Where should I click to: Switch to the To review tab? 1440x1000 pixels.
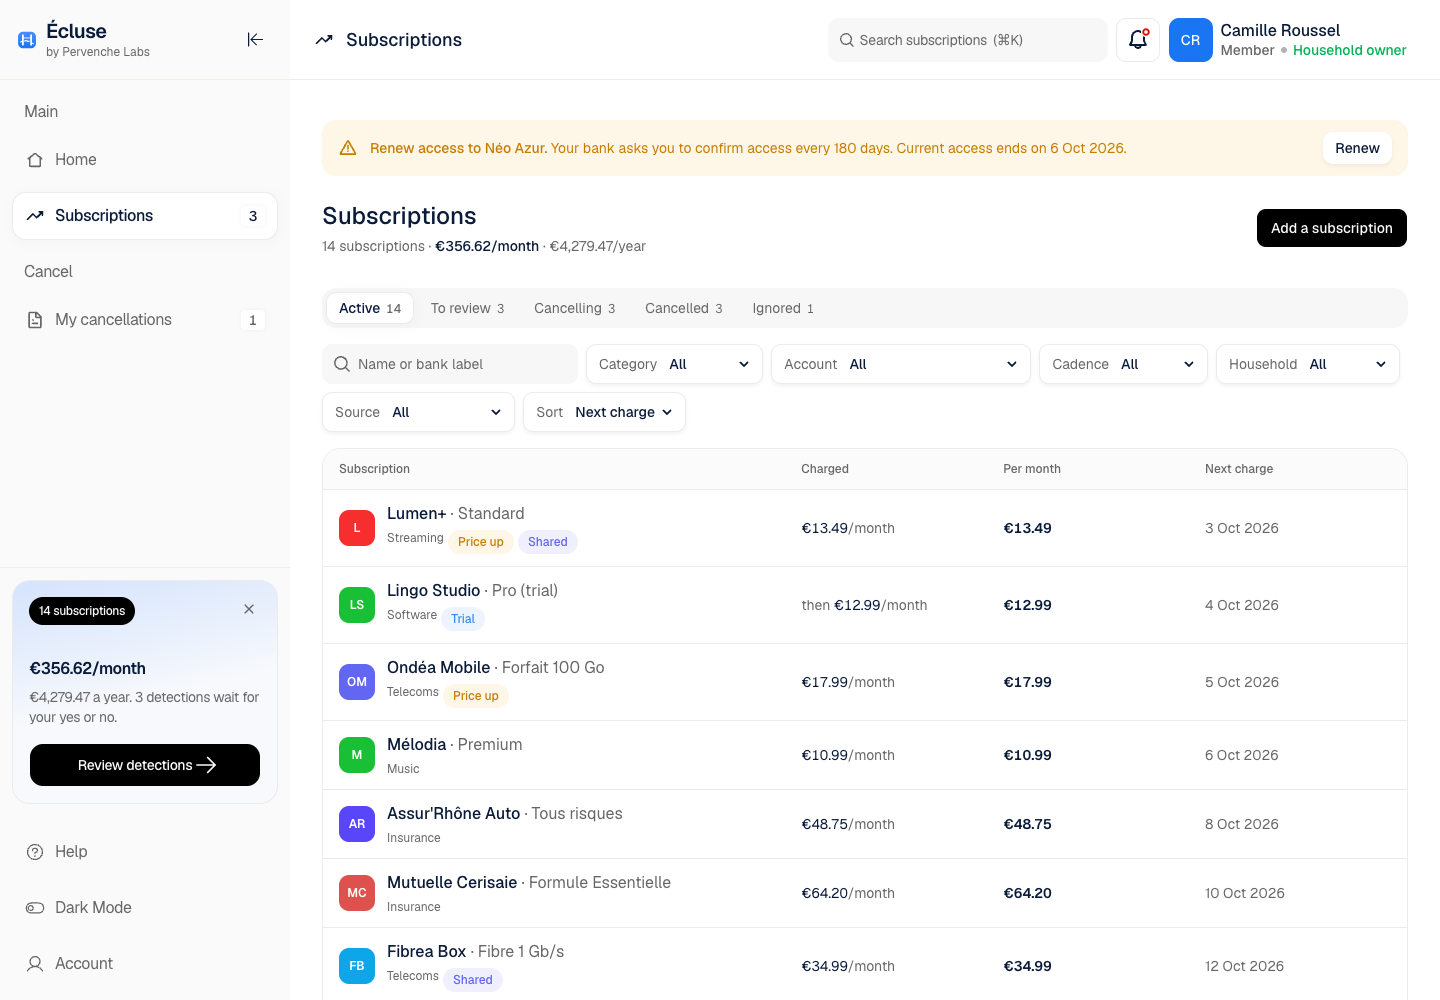click(467, 308)
